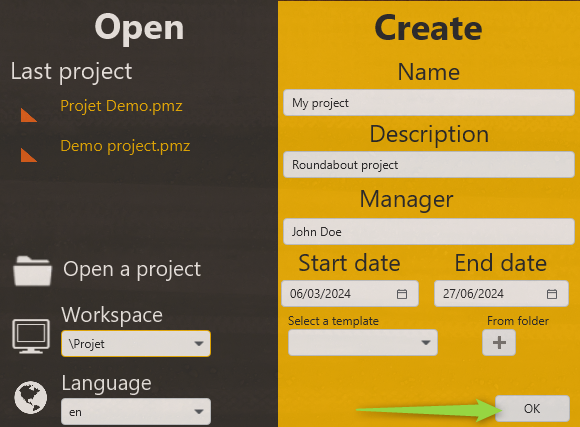The width and height of the screenshot is (580, 427).
Task: Confirm project creation with OK button
Action: click(532, 408)
